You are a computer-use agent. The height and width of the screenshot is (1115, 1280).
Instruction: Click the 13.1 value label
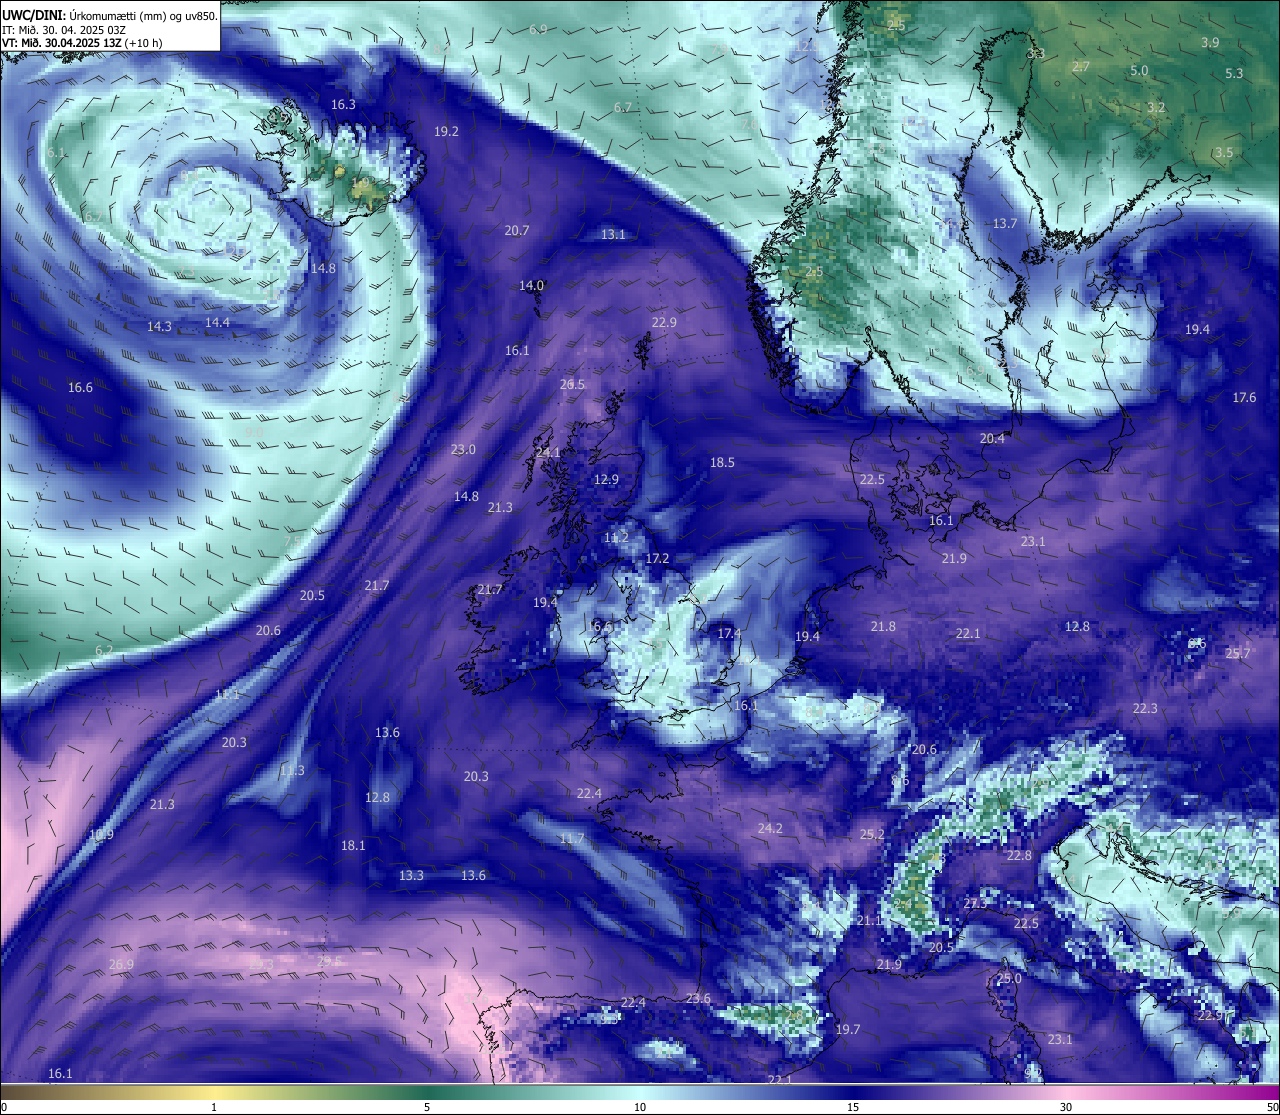[613, 234]
